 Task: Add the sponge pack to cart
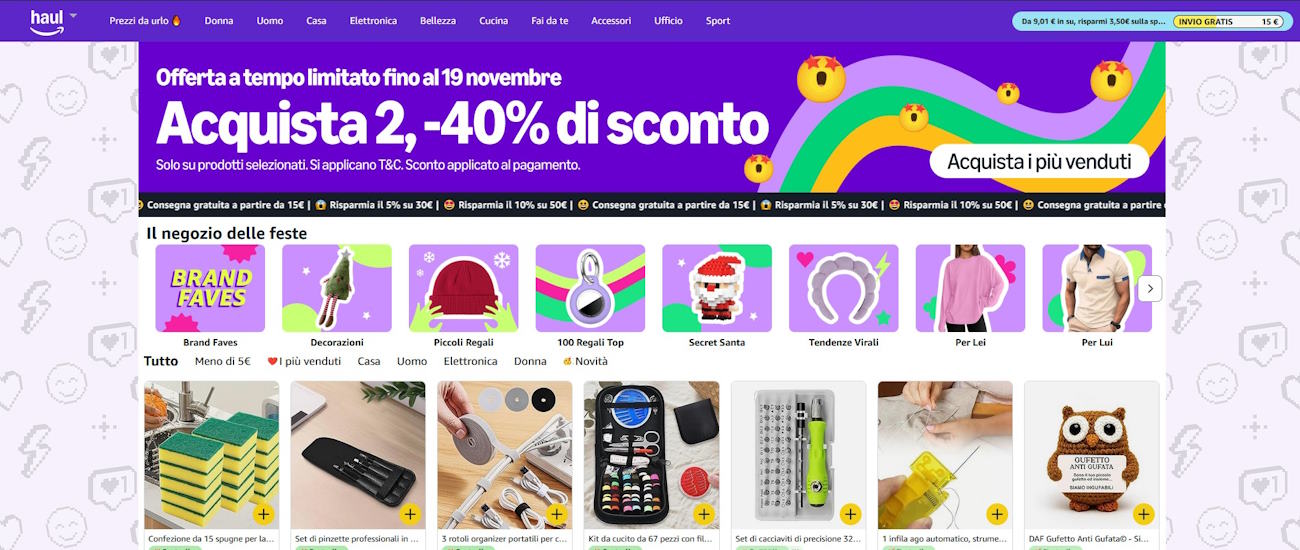coord(263,515)
